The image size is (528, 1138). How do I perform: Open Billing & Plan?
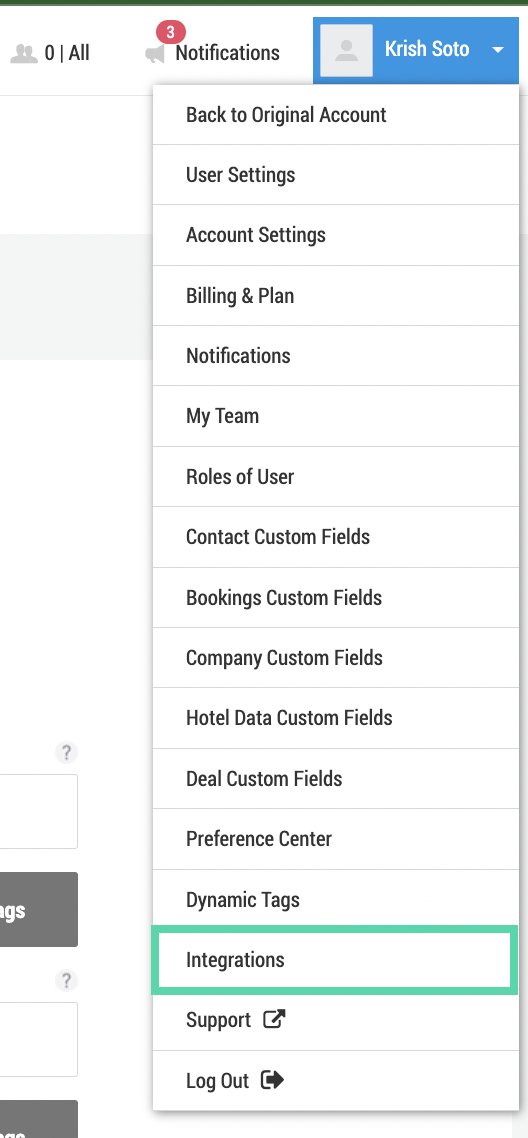click(x=336, y=295)
